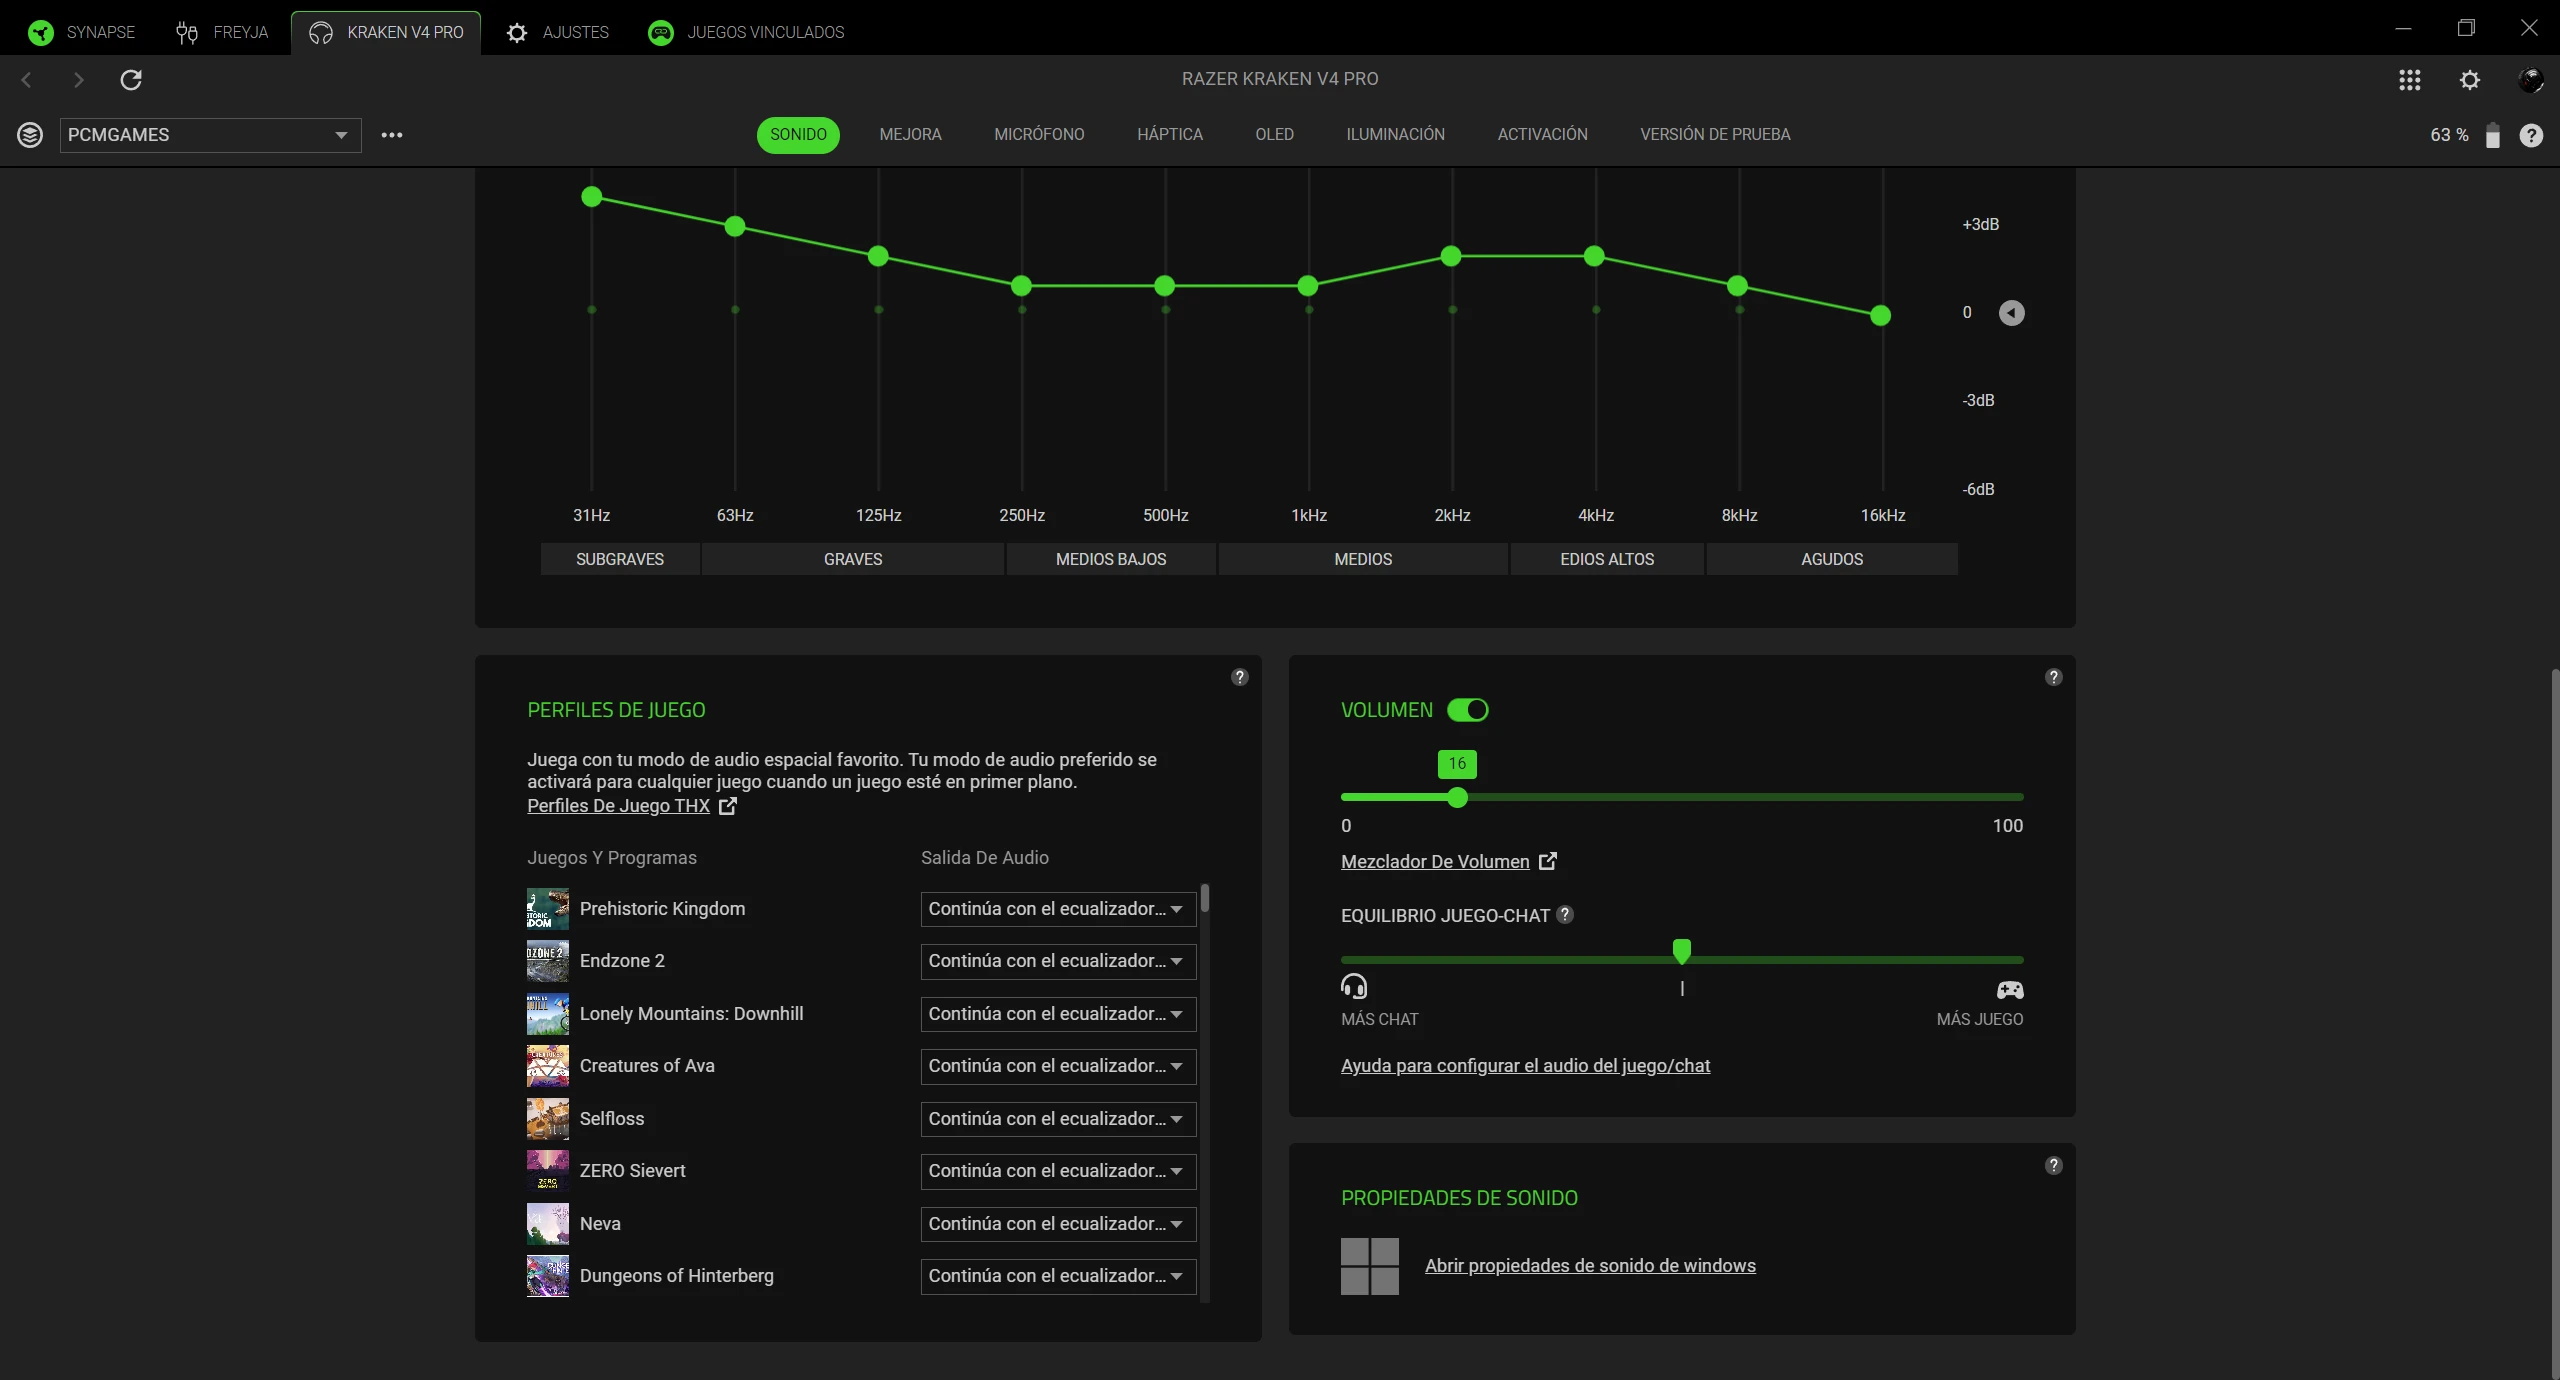Switch to the Micrófono tab
The image size is (2560, 1380).
1039,135
